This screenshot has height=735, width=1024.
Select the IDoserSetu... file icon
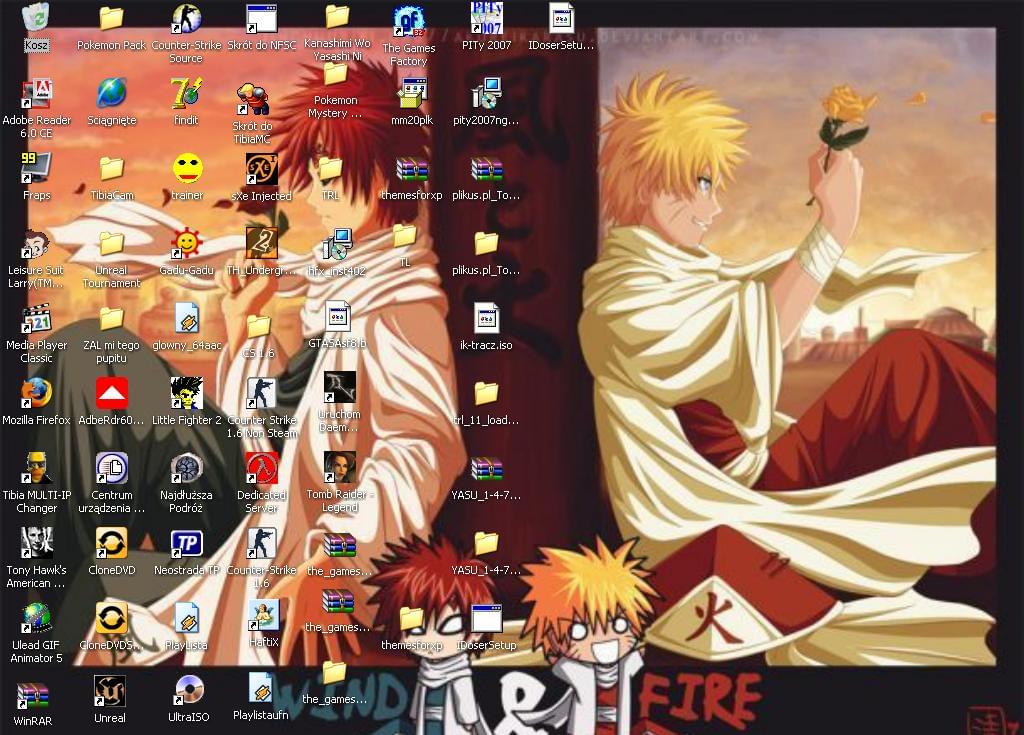coord(561,18)
